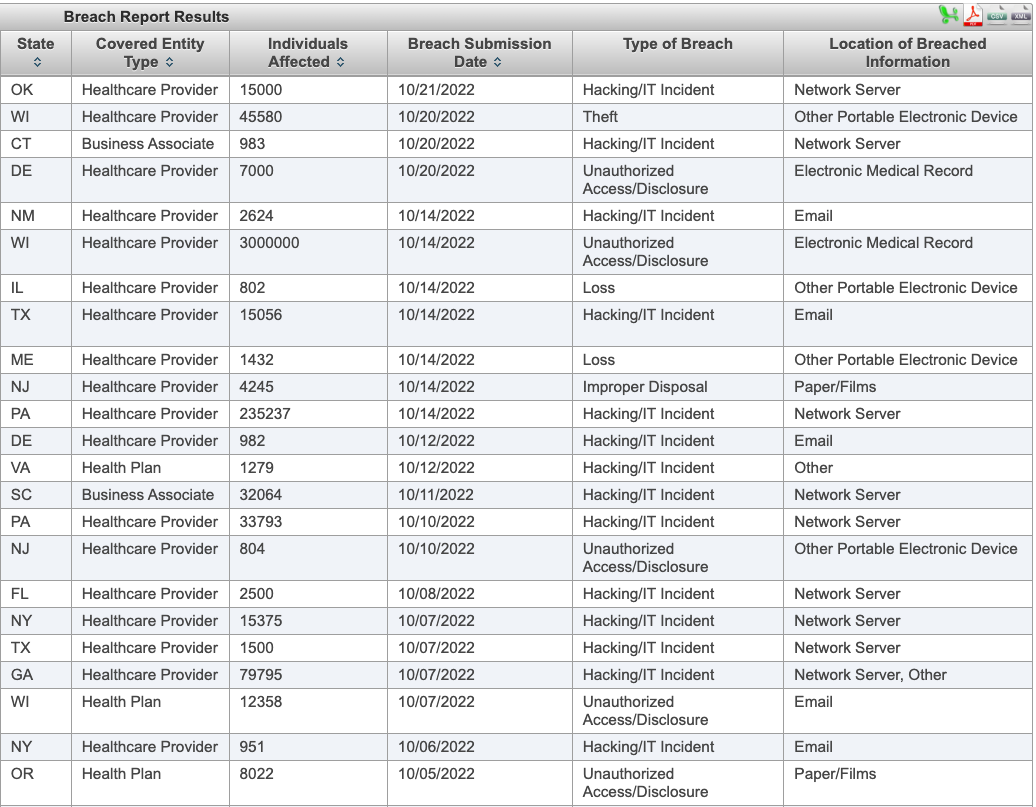Select the 2624 individuals affected cell
Viewport: 1036px width, 807px height.
point(309,216)
